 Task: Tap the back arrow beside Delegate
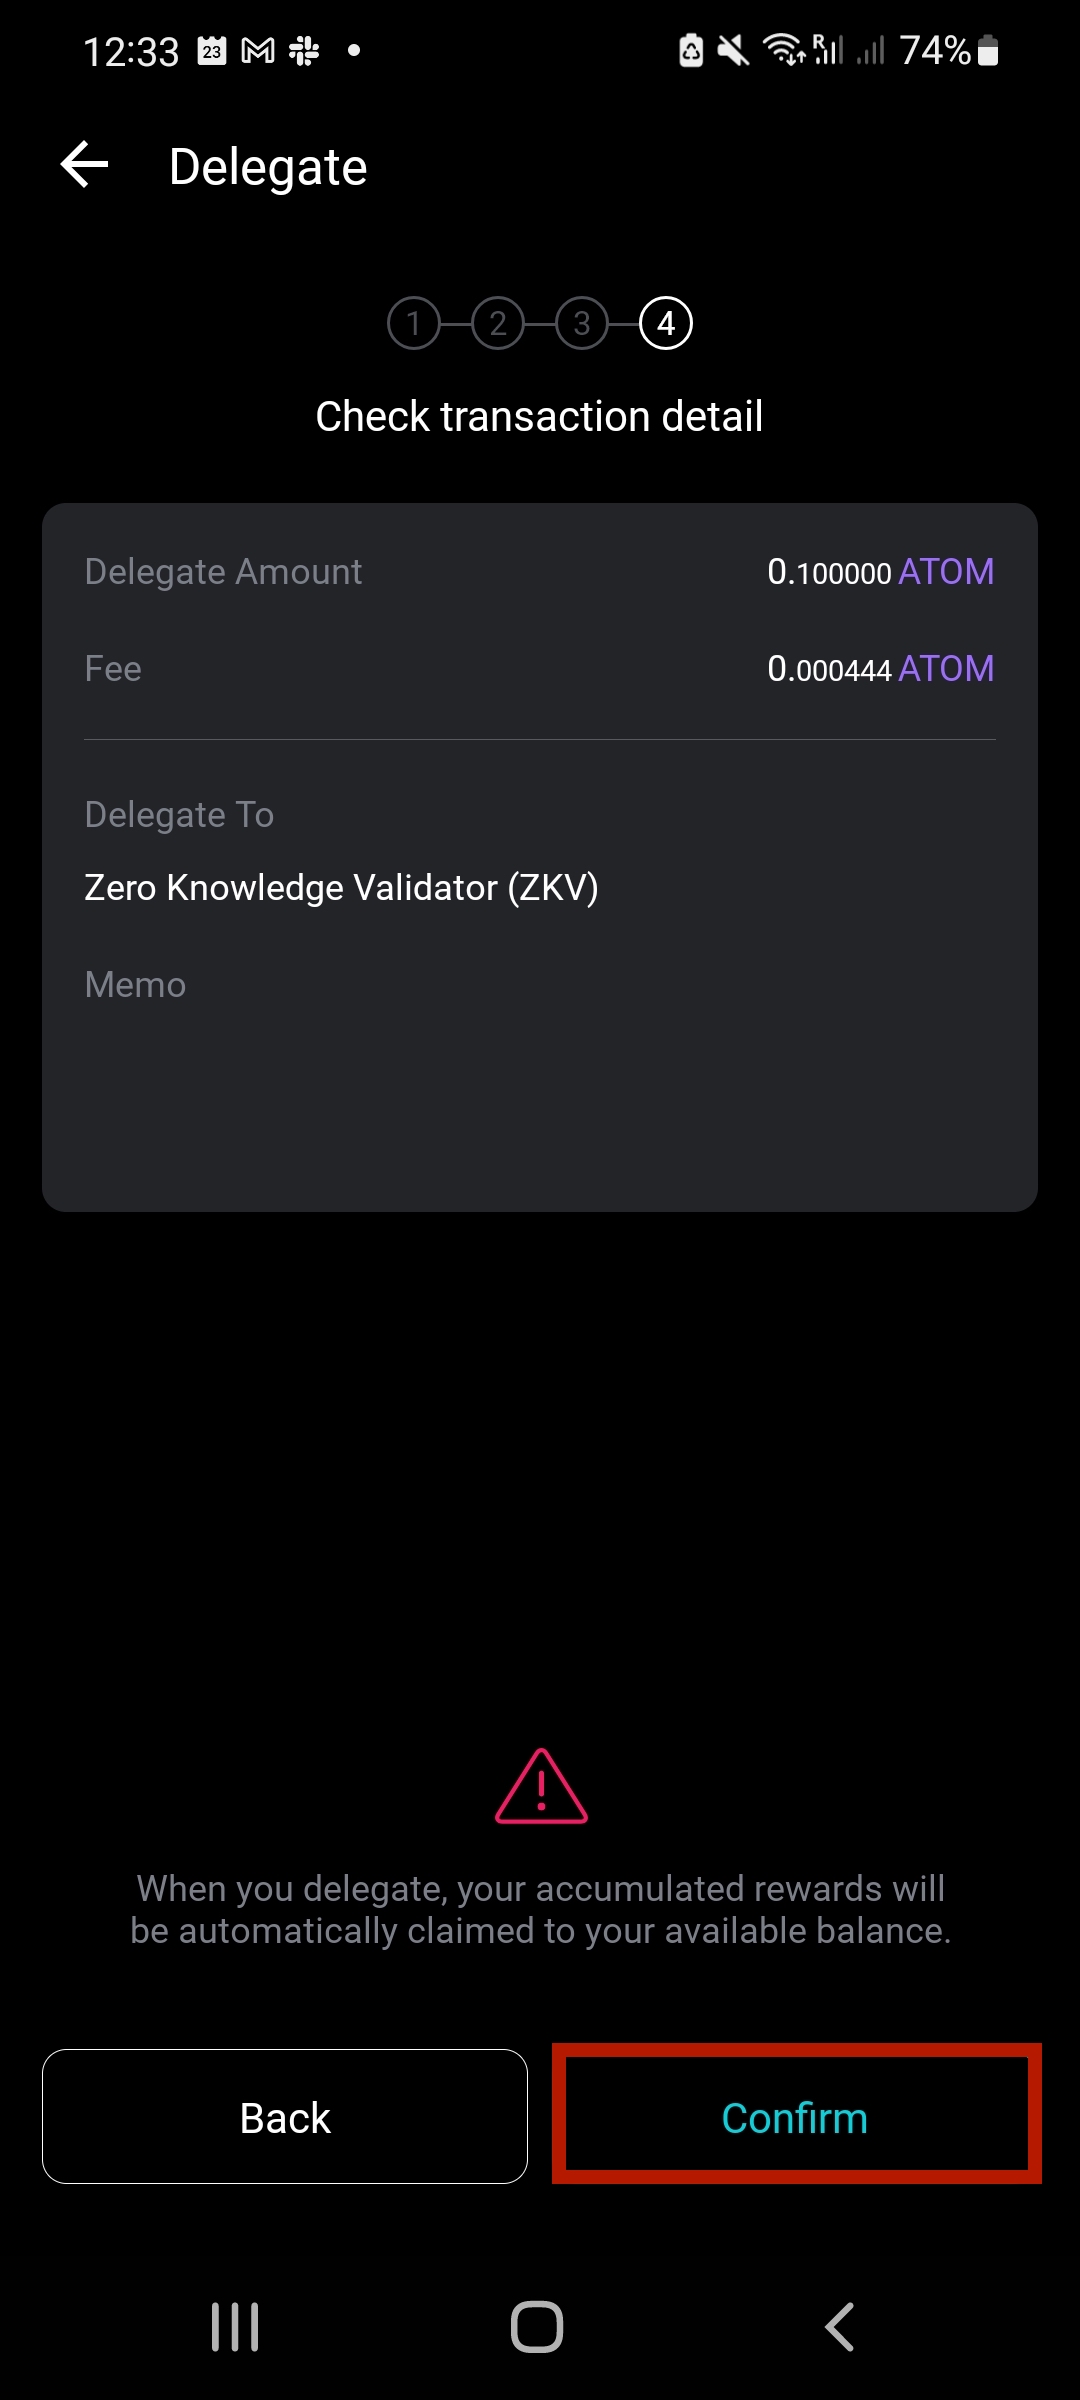pos(85,165)
